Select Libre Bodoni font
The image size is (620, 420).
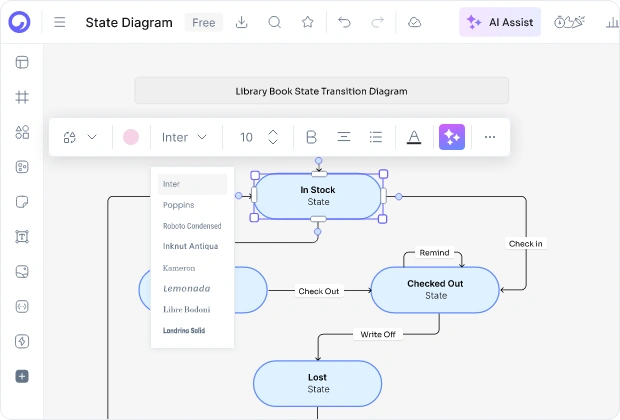click(x=187, y=309)
